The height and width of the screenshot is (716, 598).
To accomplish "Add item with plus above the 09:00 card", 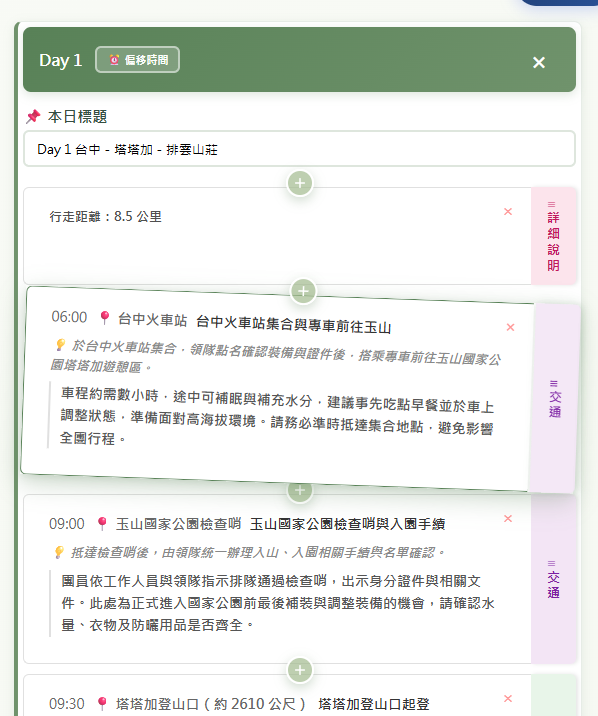I will click(300, 490).
